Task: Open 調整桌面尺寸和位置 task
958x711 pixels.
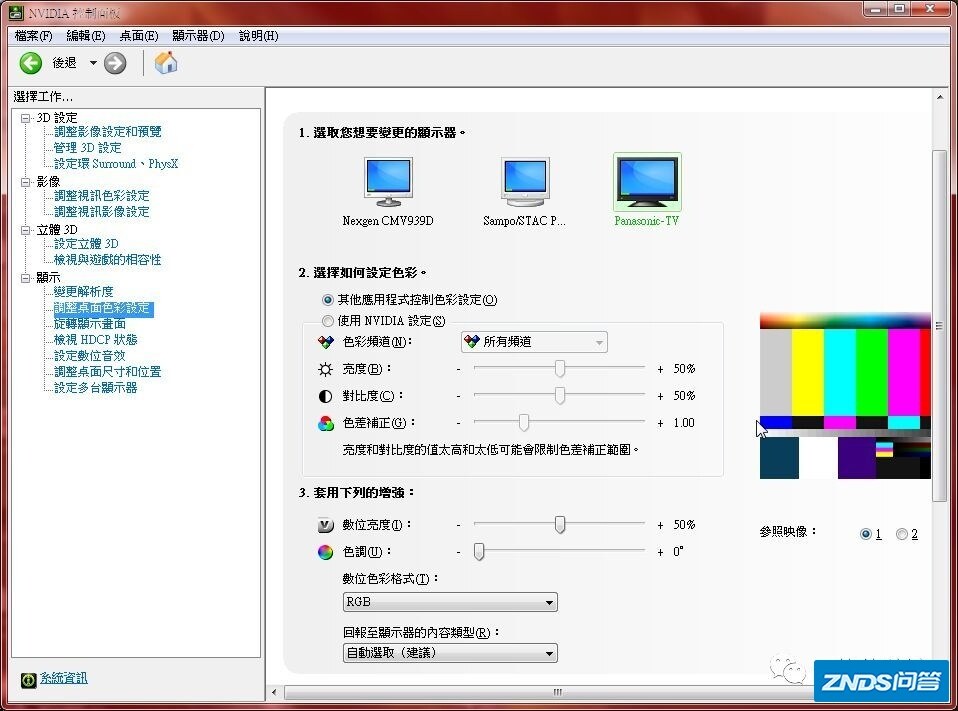Action: (x=108, y=371)
